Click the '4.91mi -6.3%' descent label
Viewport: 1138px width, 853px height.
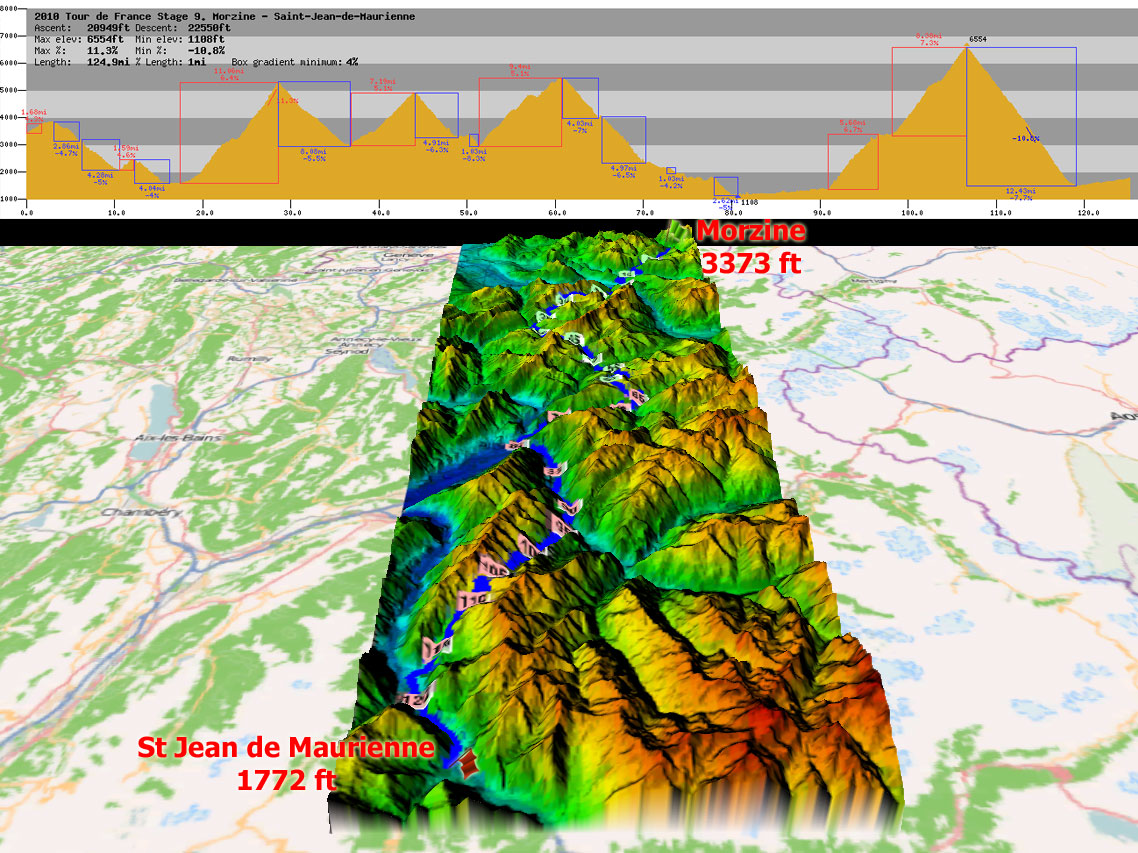(x=436, y=147)
